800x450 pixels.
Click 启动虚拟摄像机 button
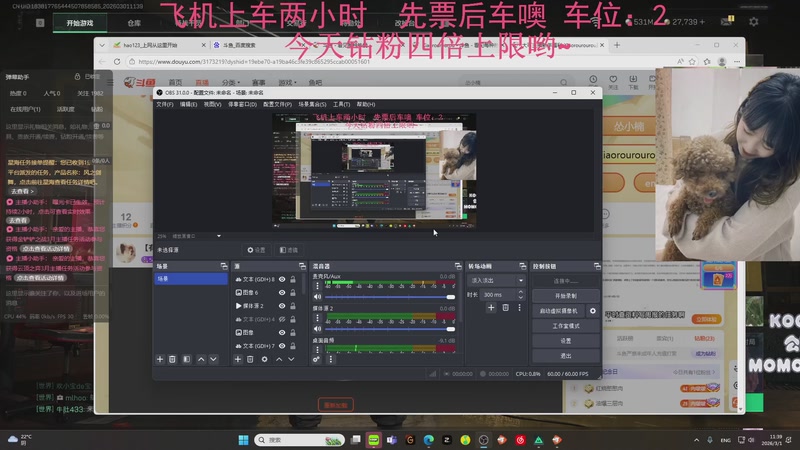coord(559,311)
